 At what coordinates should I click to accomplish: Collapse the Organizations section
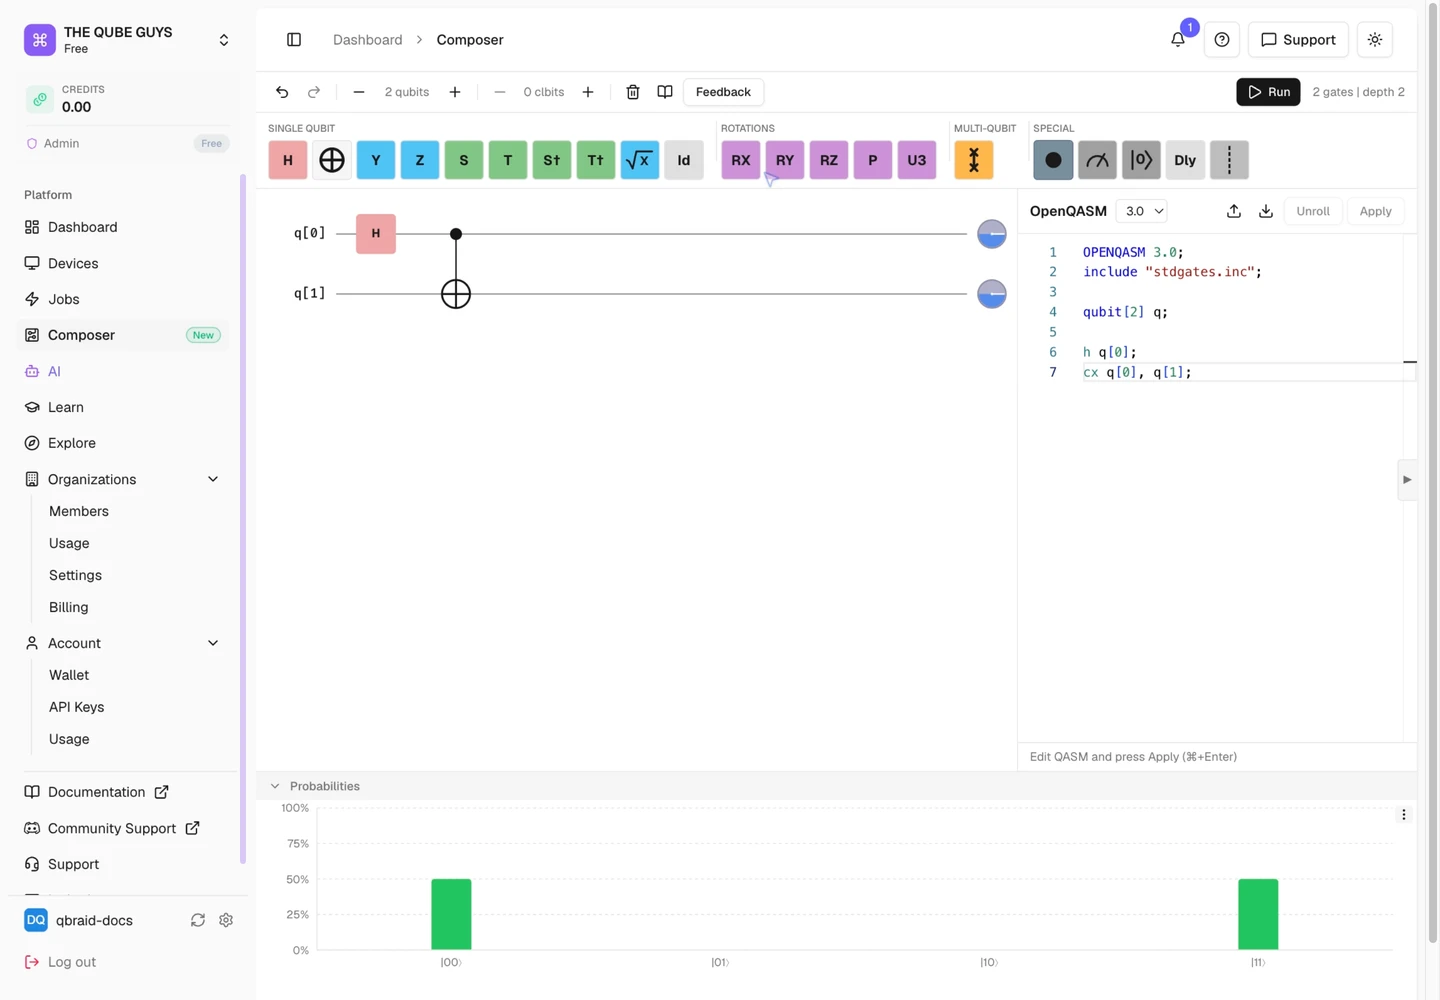pos(213,479)
